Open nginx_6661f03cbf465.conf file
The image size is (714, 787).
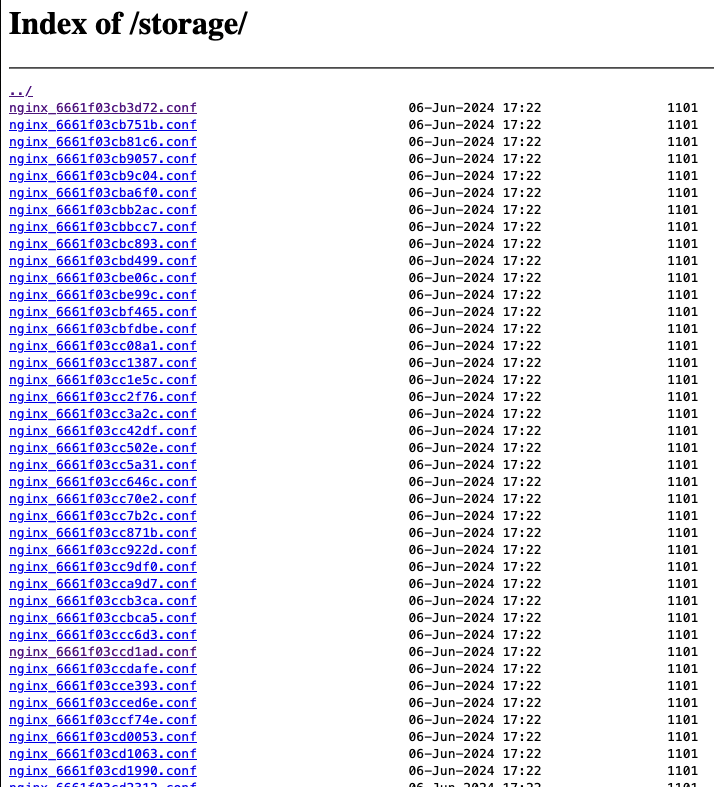click(103, 312)
